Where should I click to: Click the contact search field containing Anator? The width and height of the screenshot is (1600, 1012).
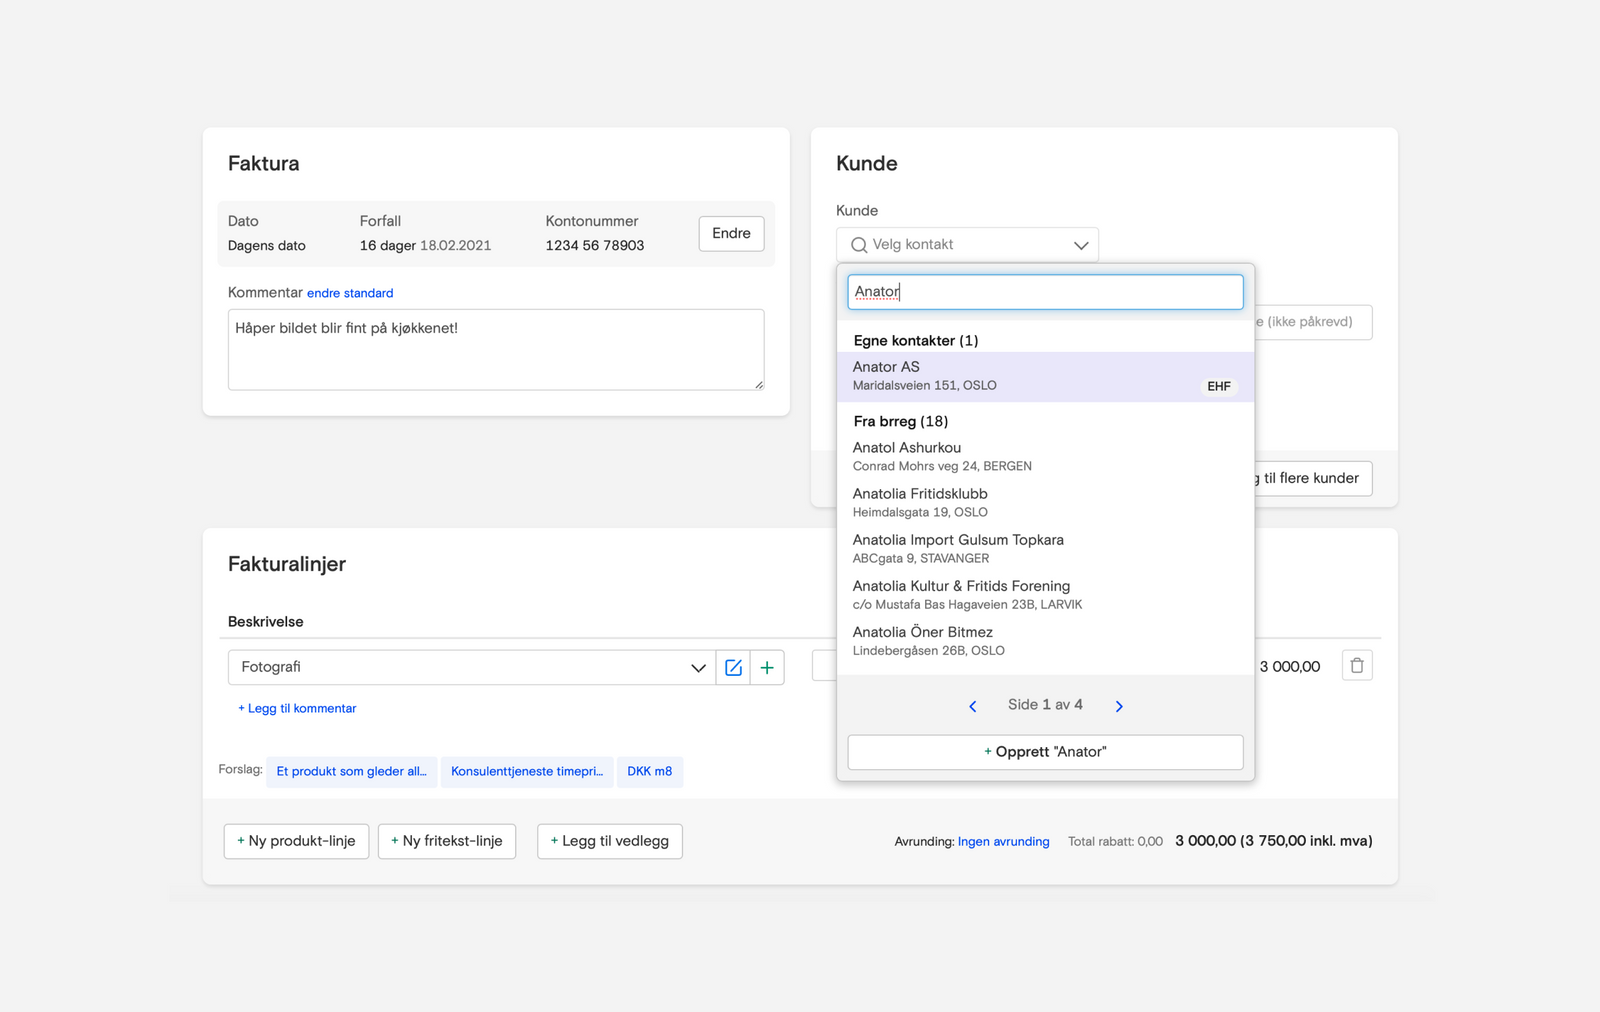[1045, 292]
